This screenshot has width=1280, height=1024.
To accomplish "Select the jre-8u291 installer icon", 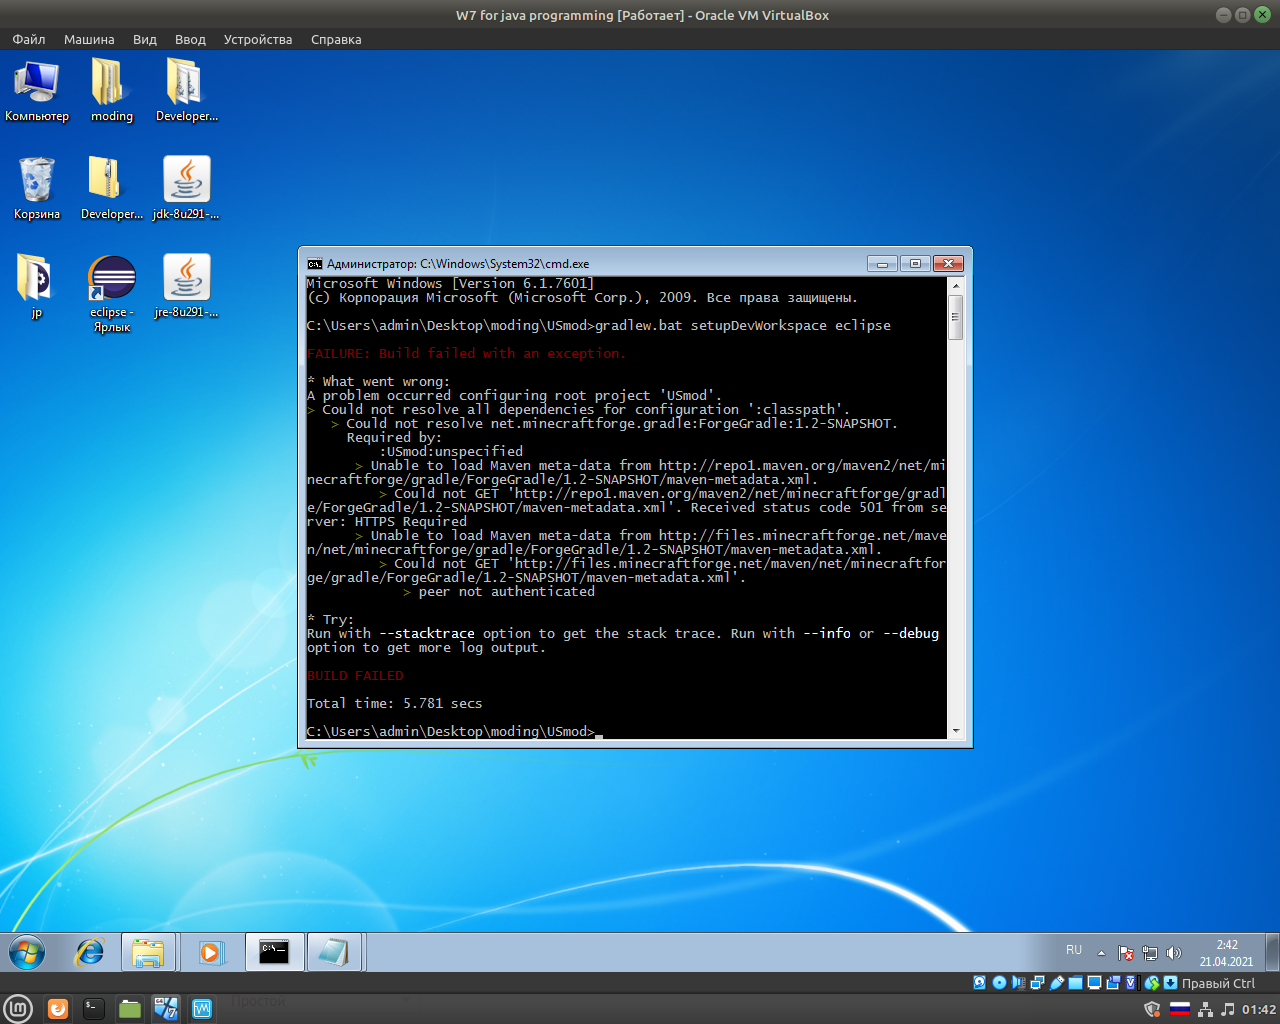I will click(186, 286).
